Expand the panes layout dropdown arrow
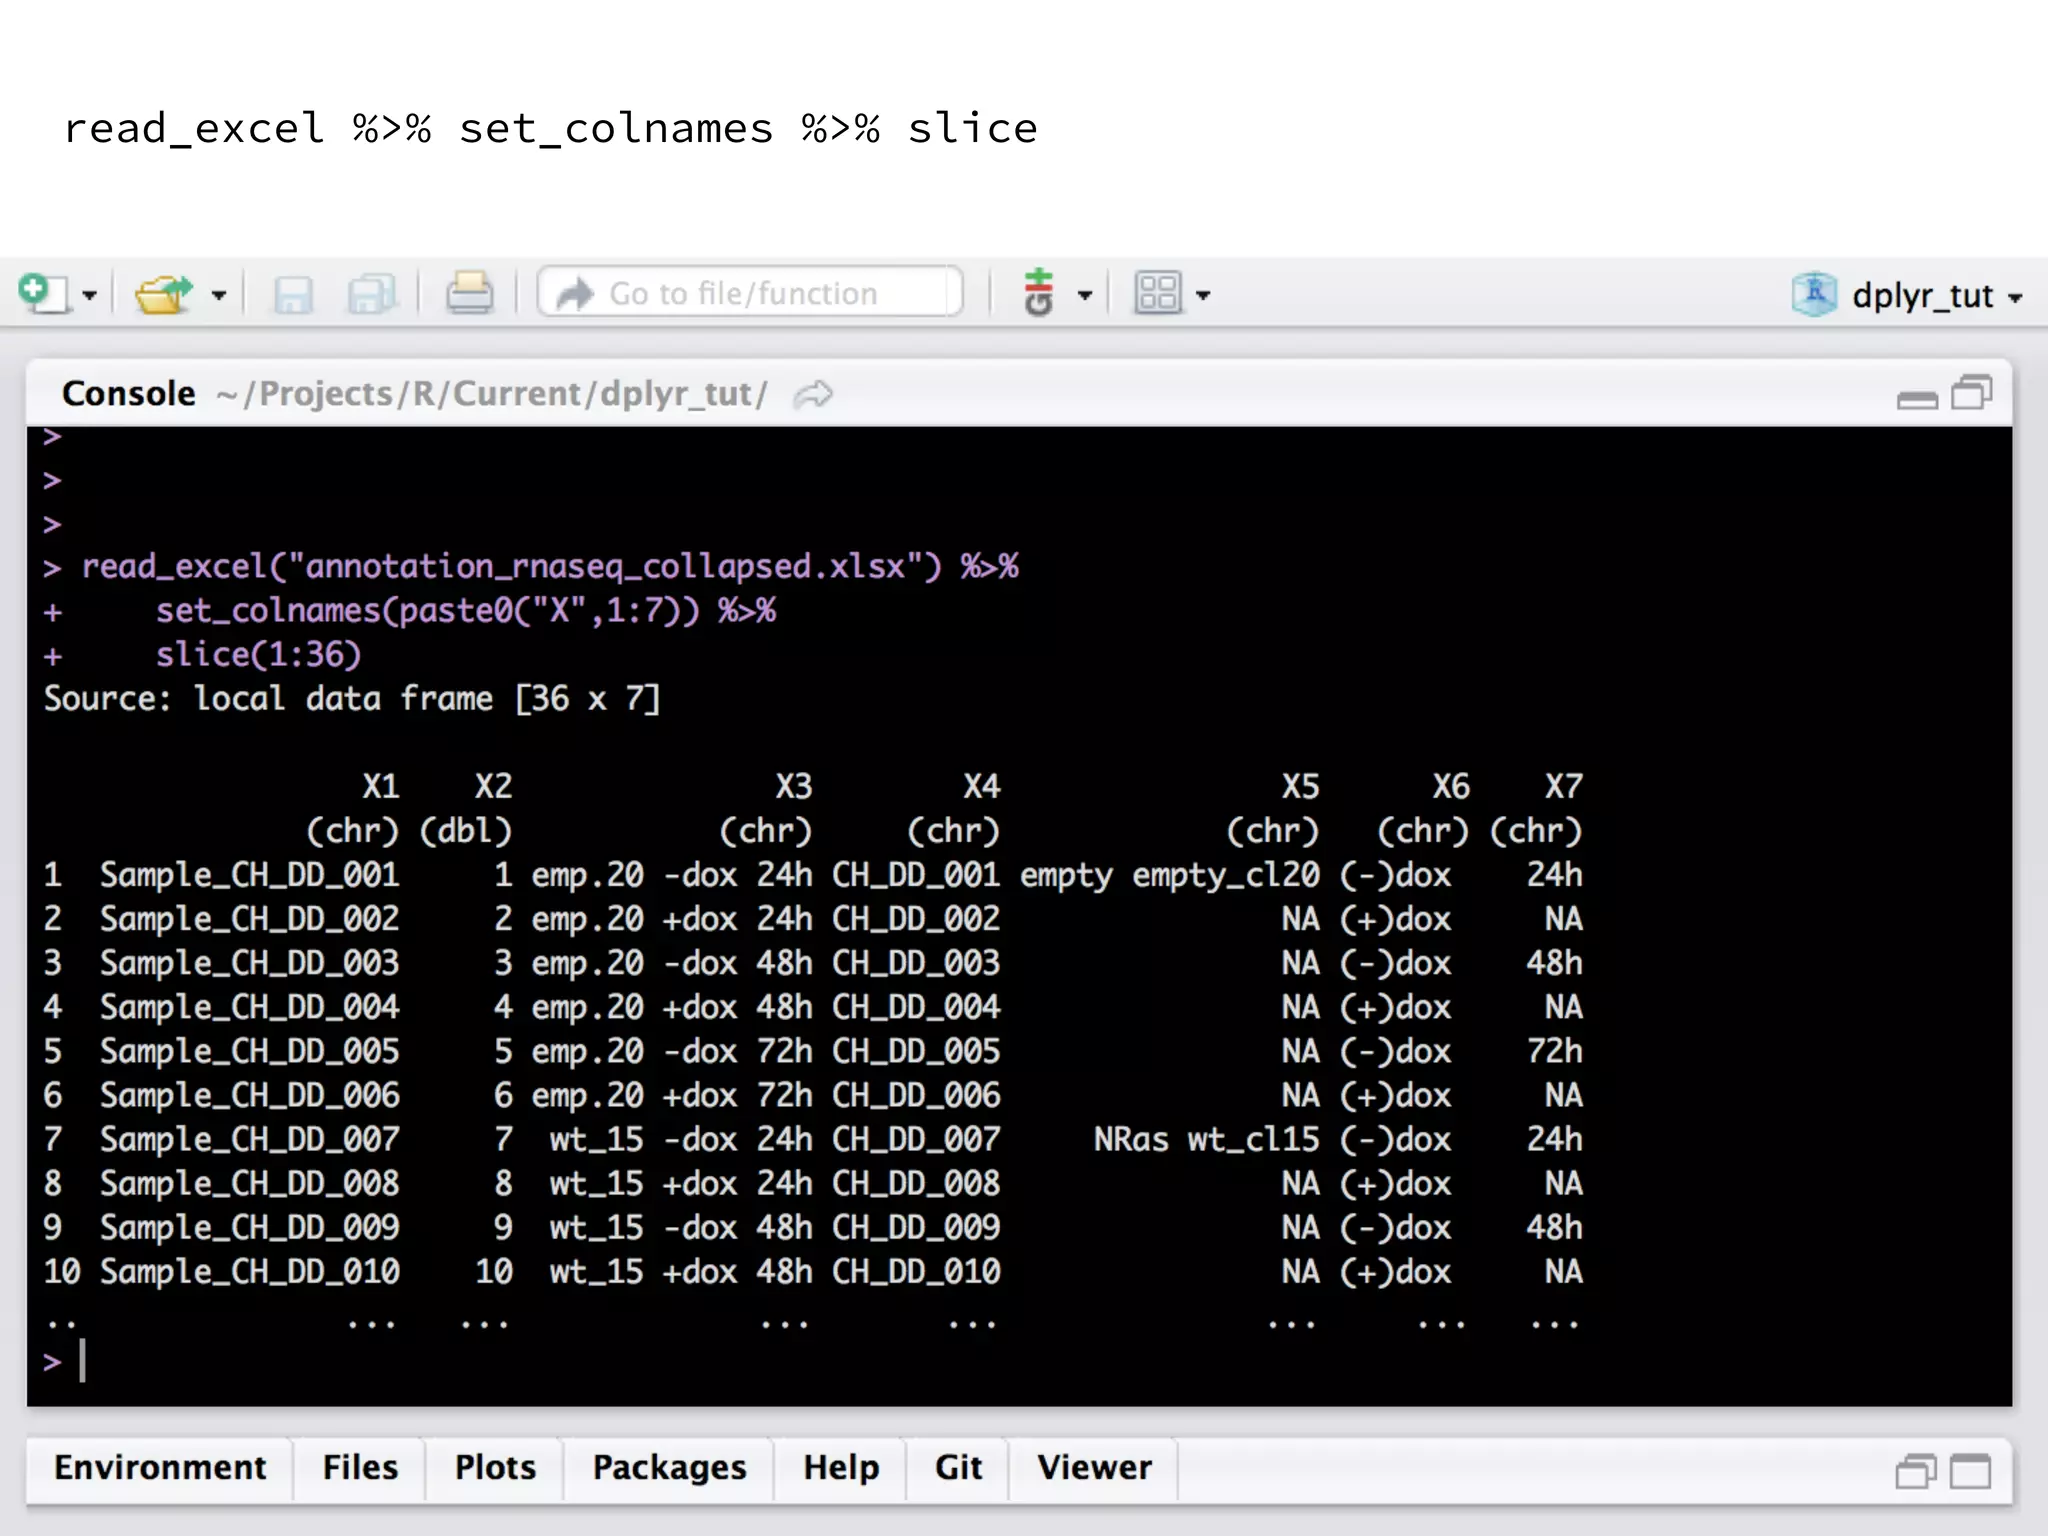The image size is (2048, 1536). point(1203,296)
